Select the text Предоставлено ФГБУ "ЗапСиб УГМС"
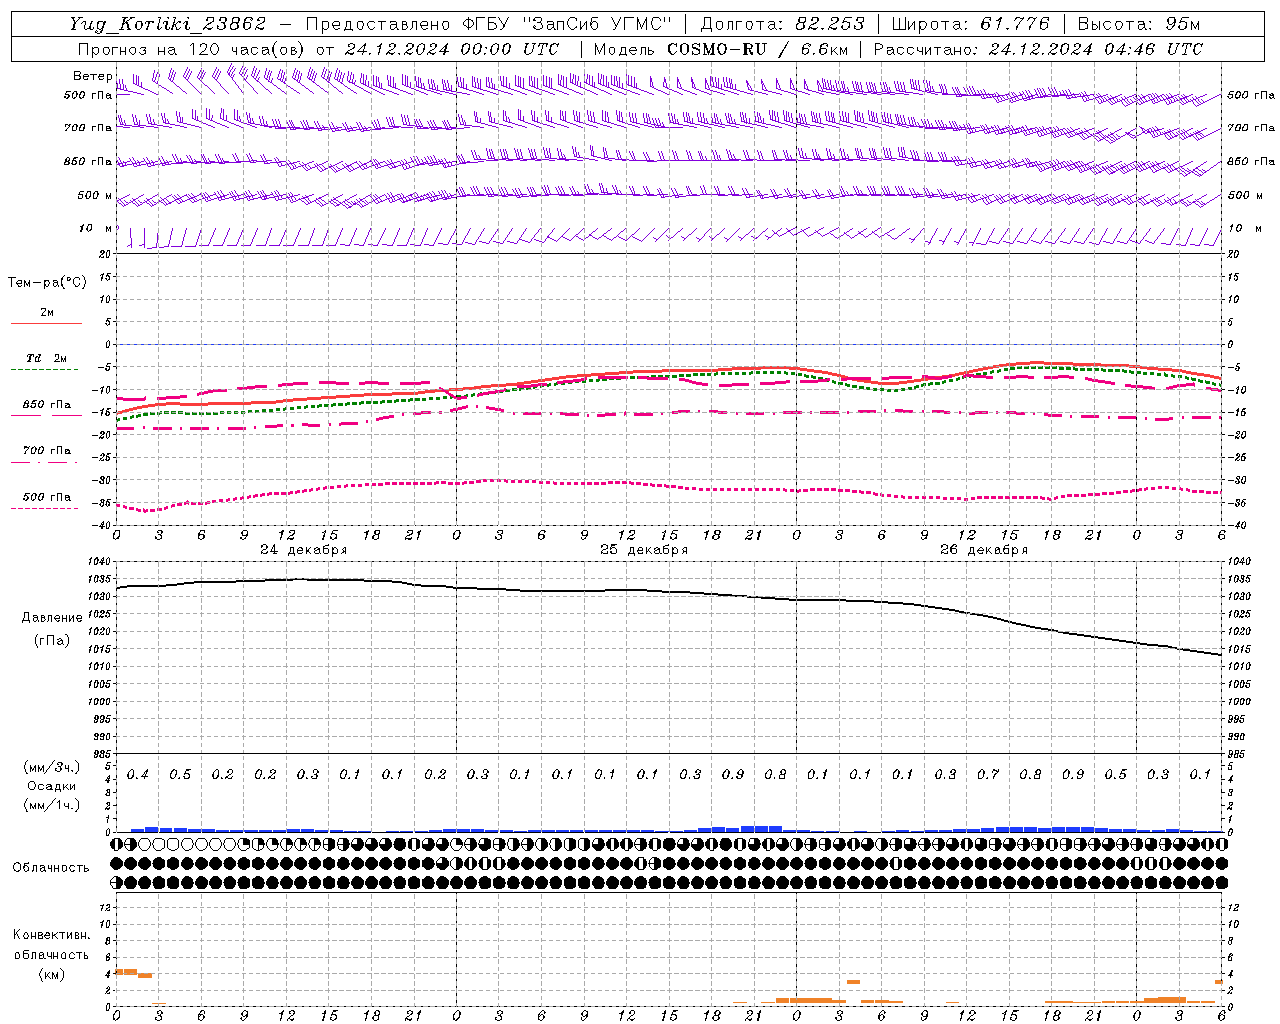 [488, 24]
